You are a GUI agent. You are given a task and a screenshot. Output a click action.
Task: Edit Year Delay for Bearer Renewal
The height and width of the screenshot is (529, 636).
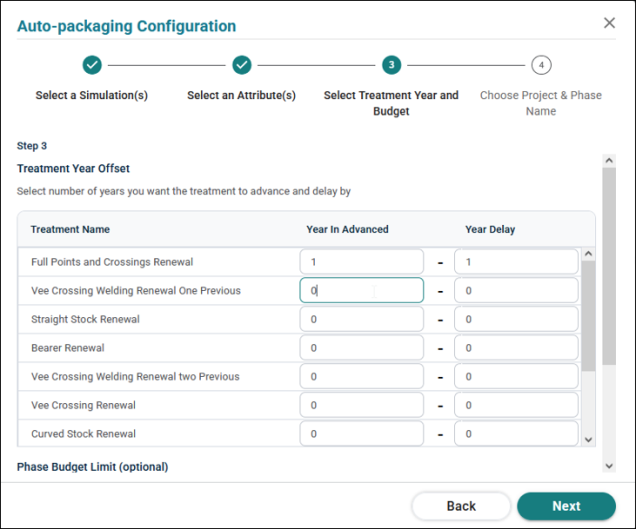pos(516,348)
